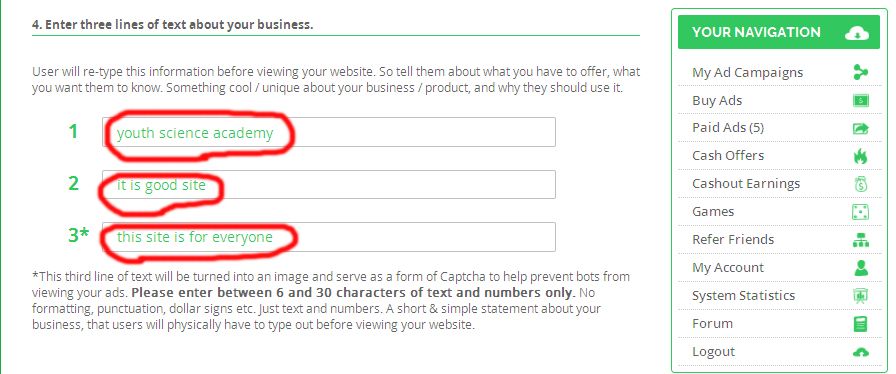Image resolution: width=896 pixels, height=374 pixels.
Task: Click the Refer Friends hierarchy icon
Action: click(x=860, y=240)
